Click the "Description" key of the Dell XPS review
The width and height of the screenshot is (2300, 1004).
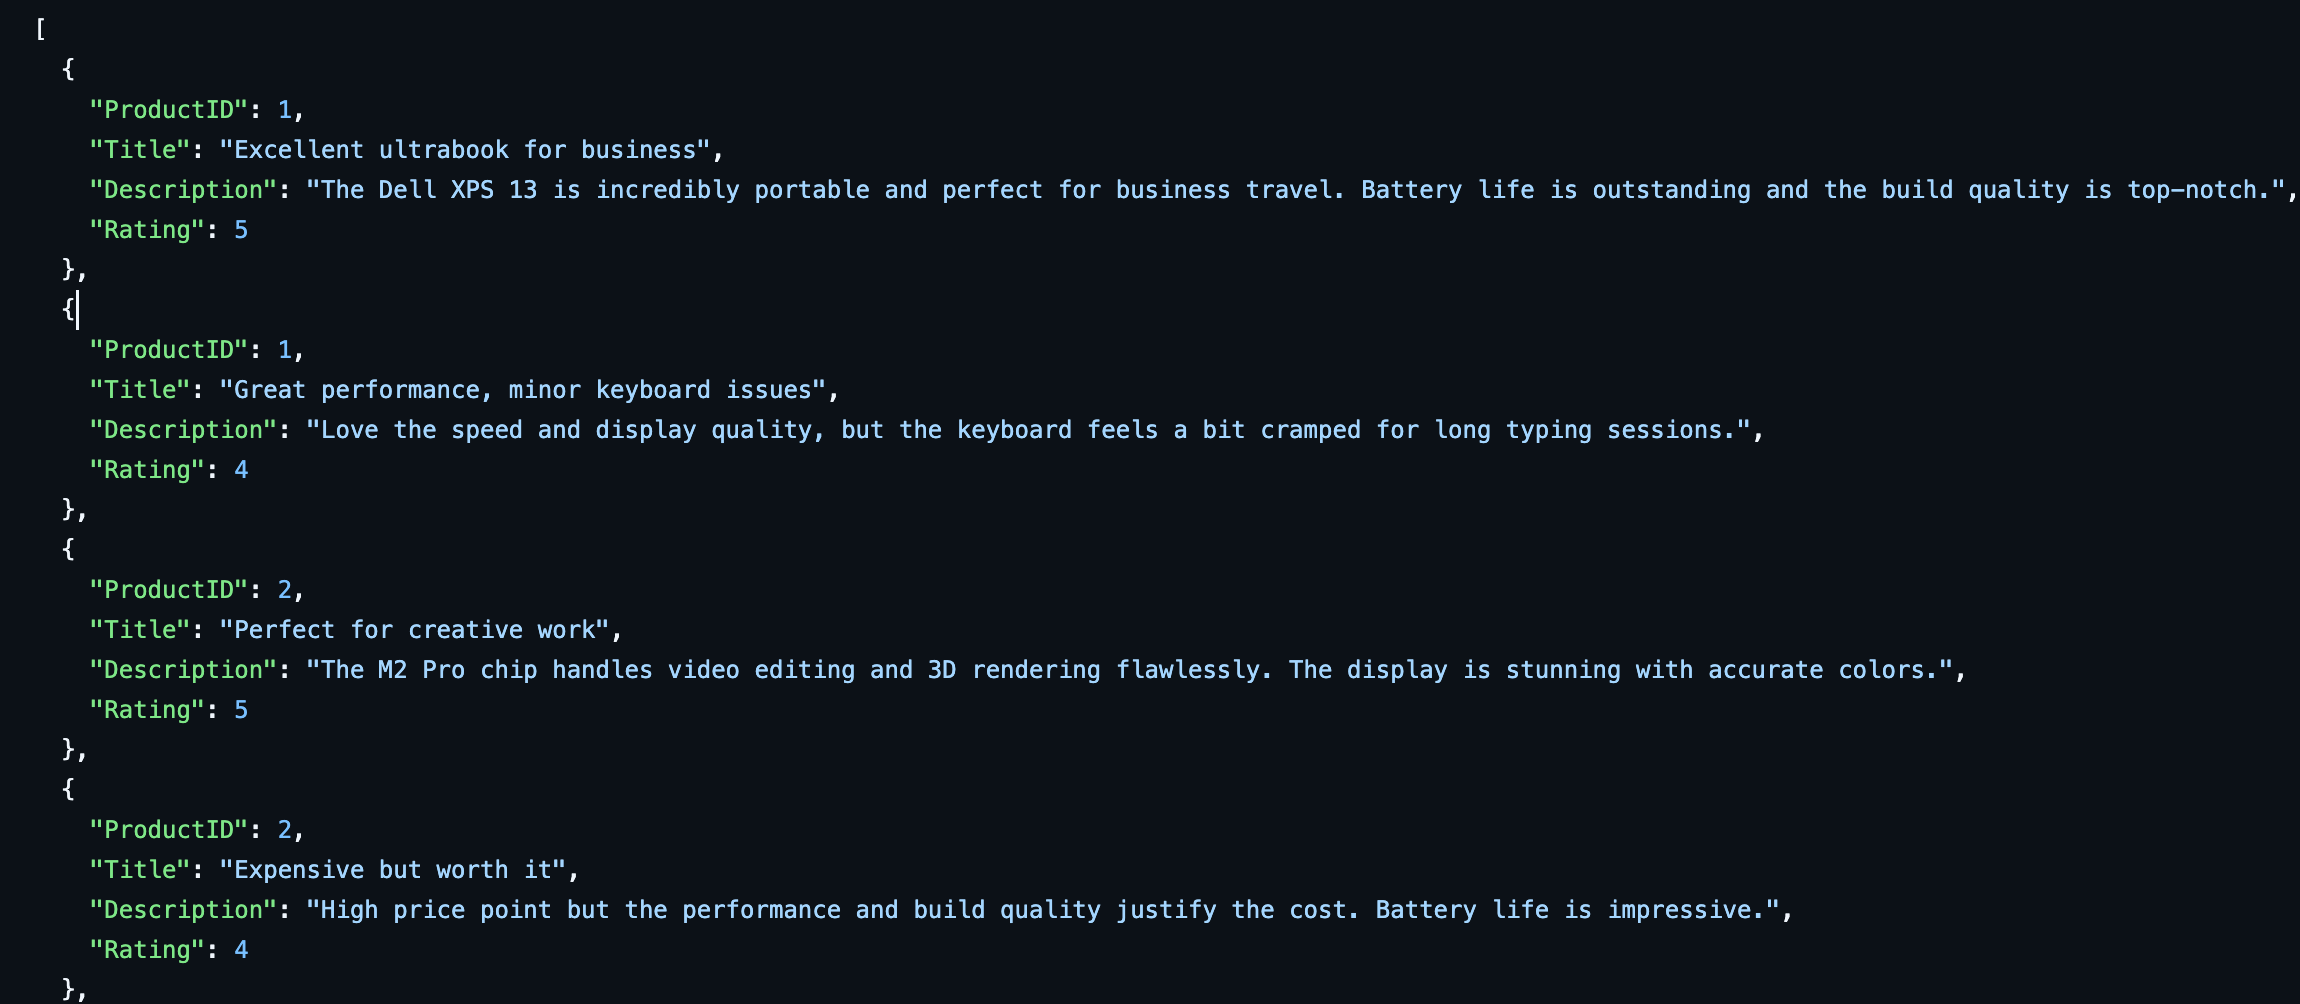click(x=183, y=190)
